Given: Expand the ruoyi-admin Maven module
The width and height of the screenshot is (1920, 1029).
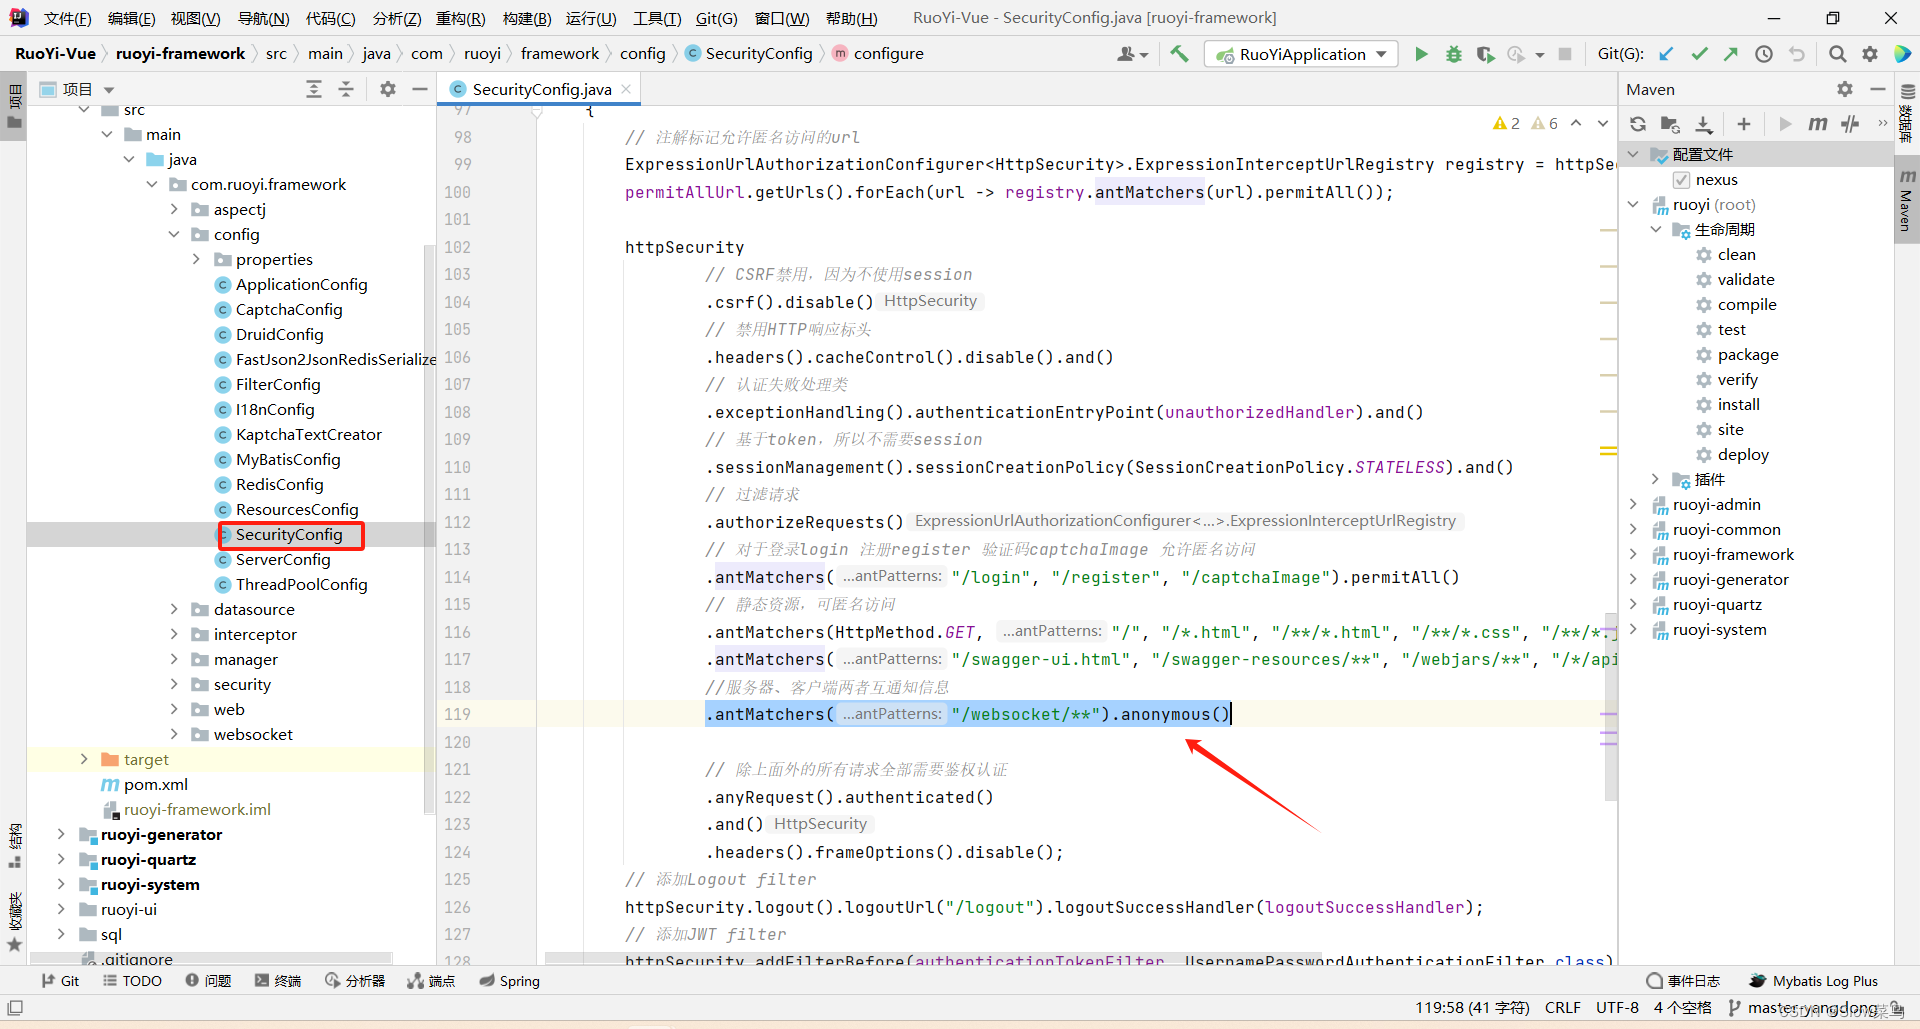Looking at the screenshot, I should (1634, 504).
